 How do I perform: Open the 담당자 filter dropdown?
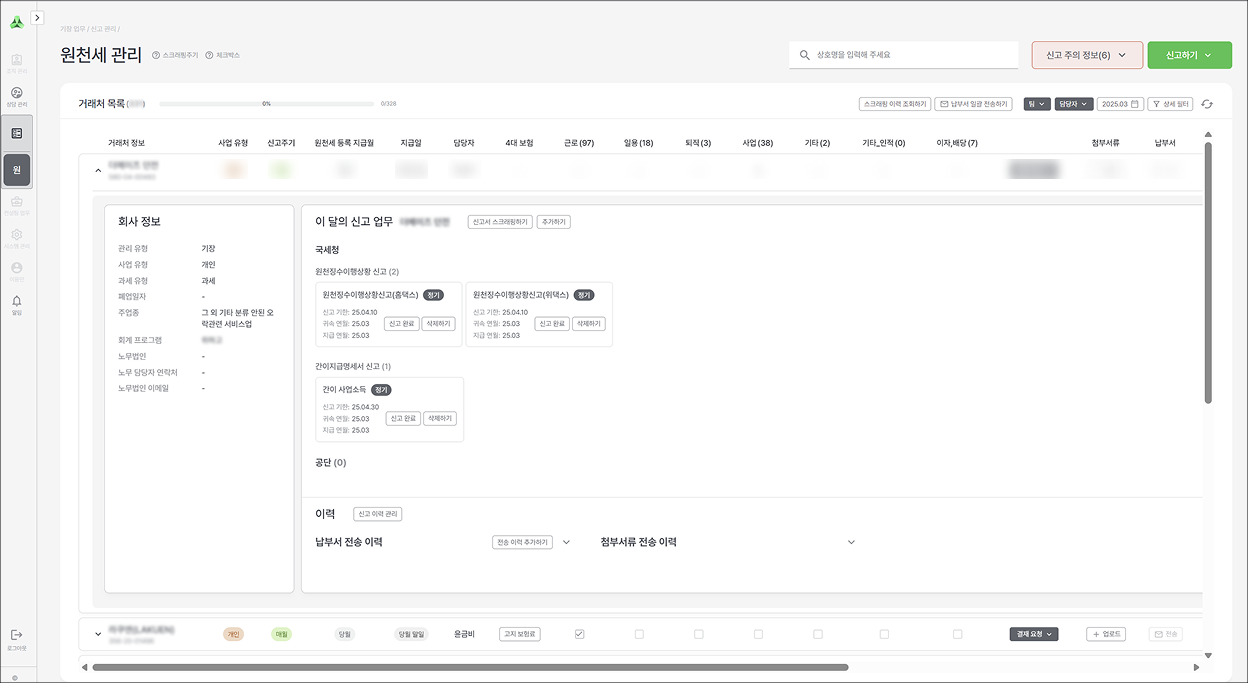point(1074,104)
